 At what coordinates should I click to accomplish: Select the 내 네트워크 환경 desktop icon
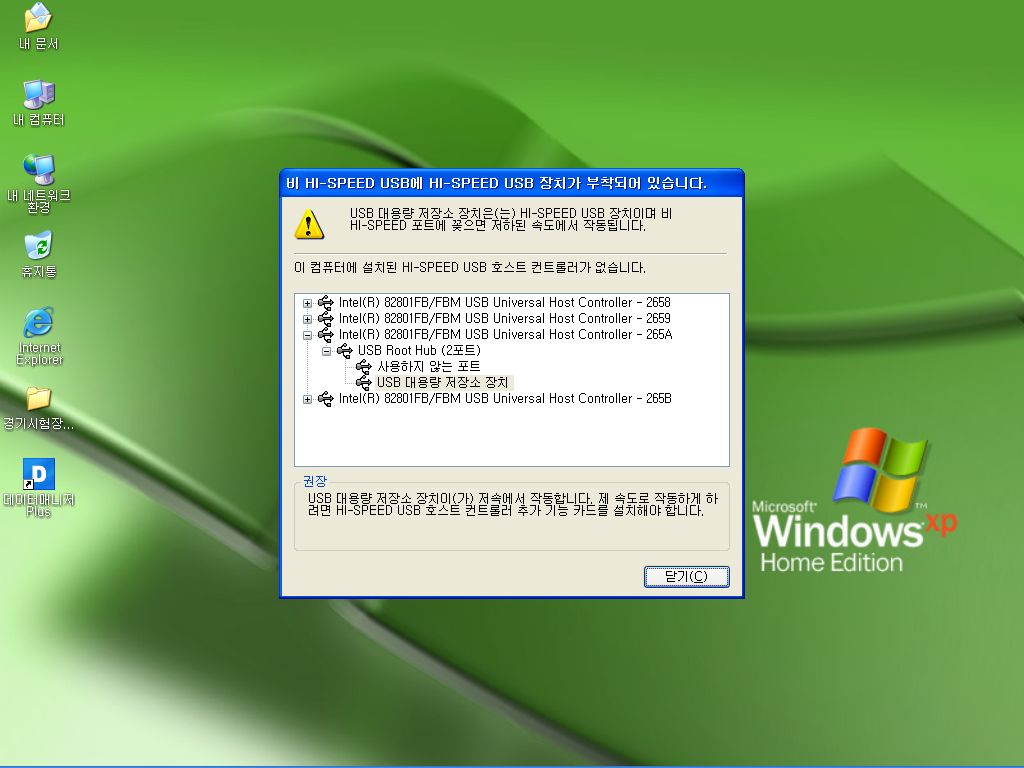(x=39, y=184)
